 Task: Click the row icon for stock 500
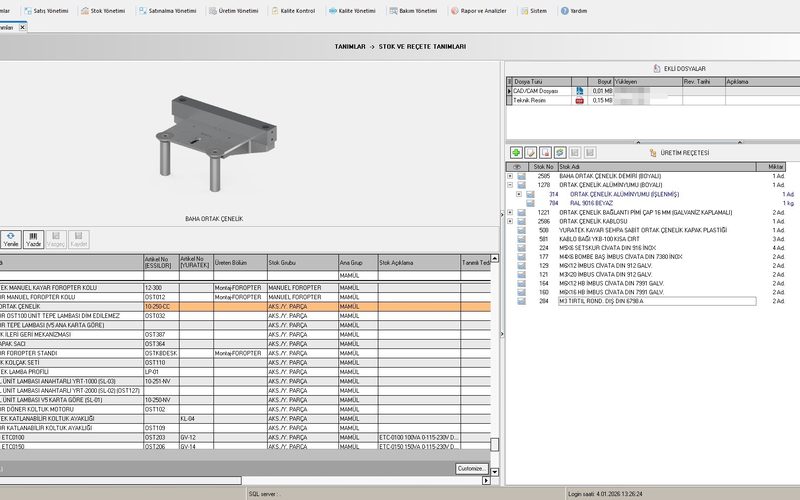pyautogui.click(x=521, y=230)
